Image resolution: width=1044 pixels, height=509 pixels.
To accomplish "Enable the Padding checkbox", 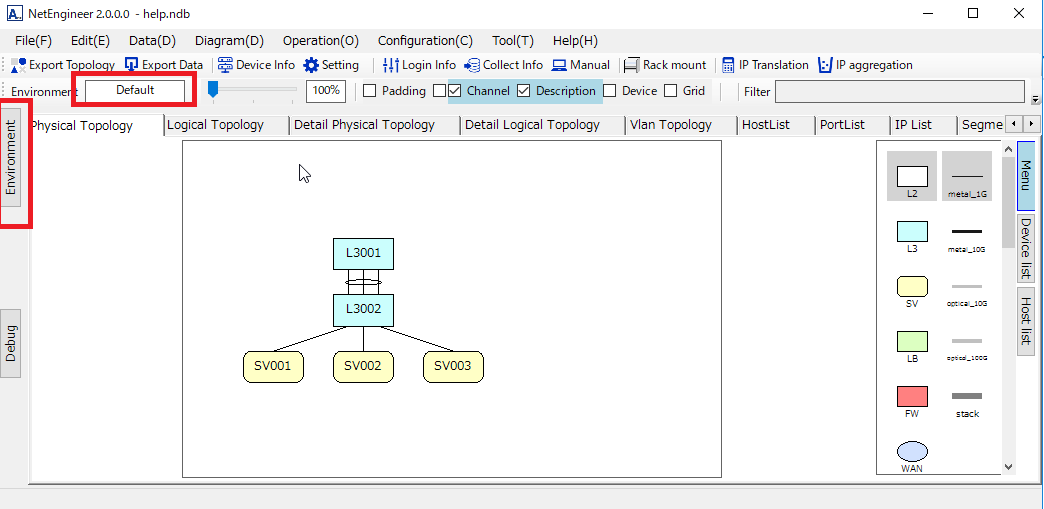I will click(370, 91).
